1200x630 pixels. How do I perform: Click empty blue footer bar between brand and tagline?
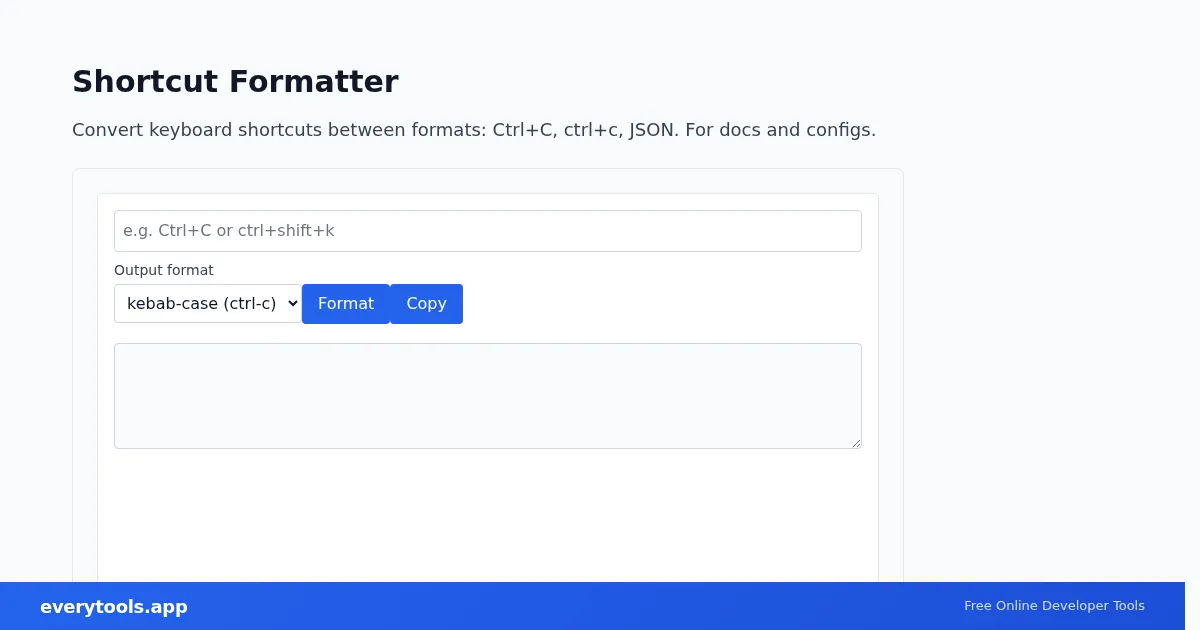pos(575,606)
